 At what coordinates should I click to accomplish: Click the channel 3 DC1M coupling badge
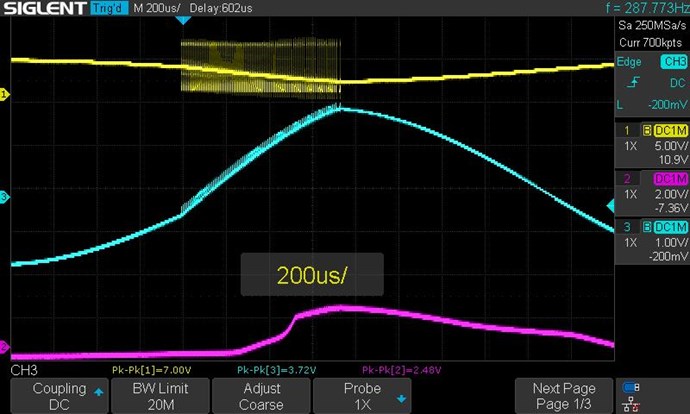(671, 227)
